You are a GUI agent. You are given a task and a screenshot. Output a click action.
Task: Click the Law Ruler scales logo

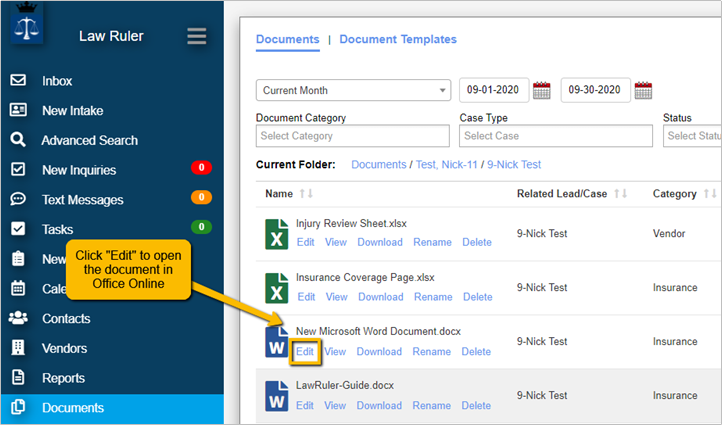click(x=26, y=25)
